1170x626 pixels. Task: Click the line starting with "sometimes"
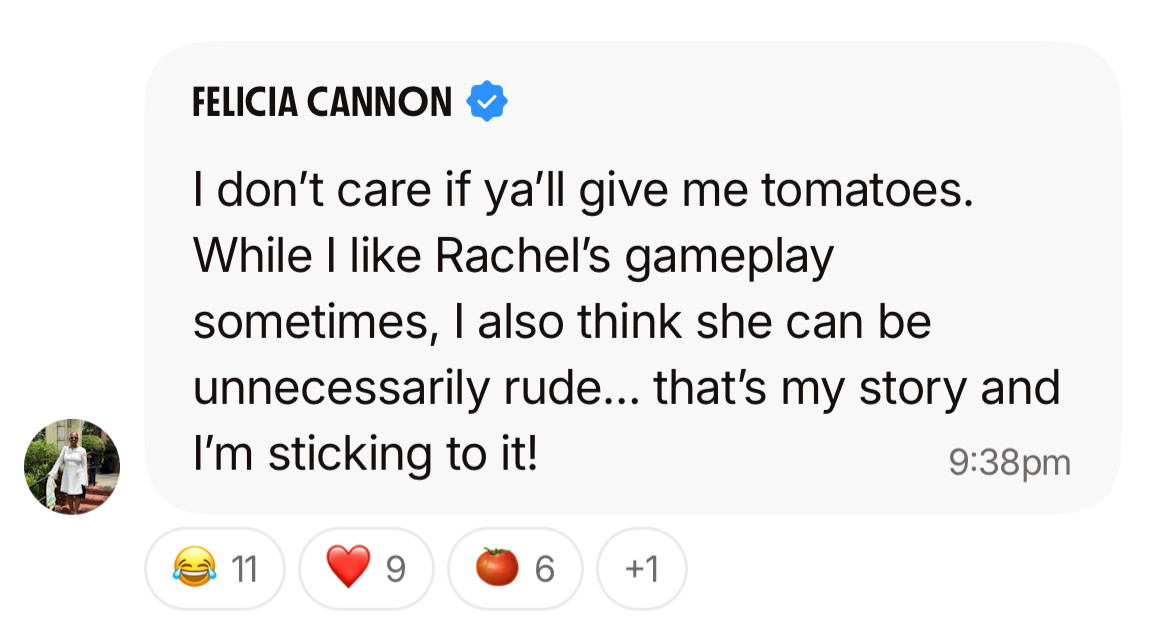click(x=562, y=322)
